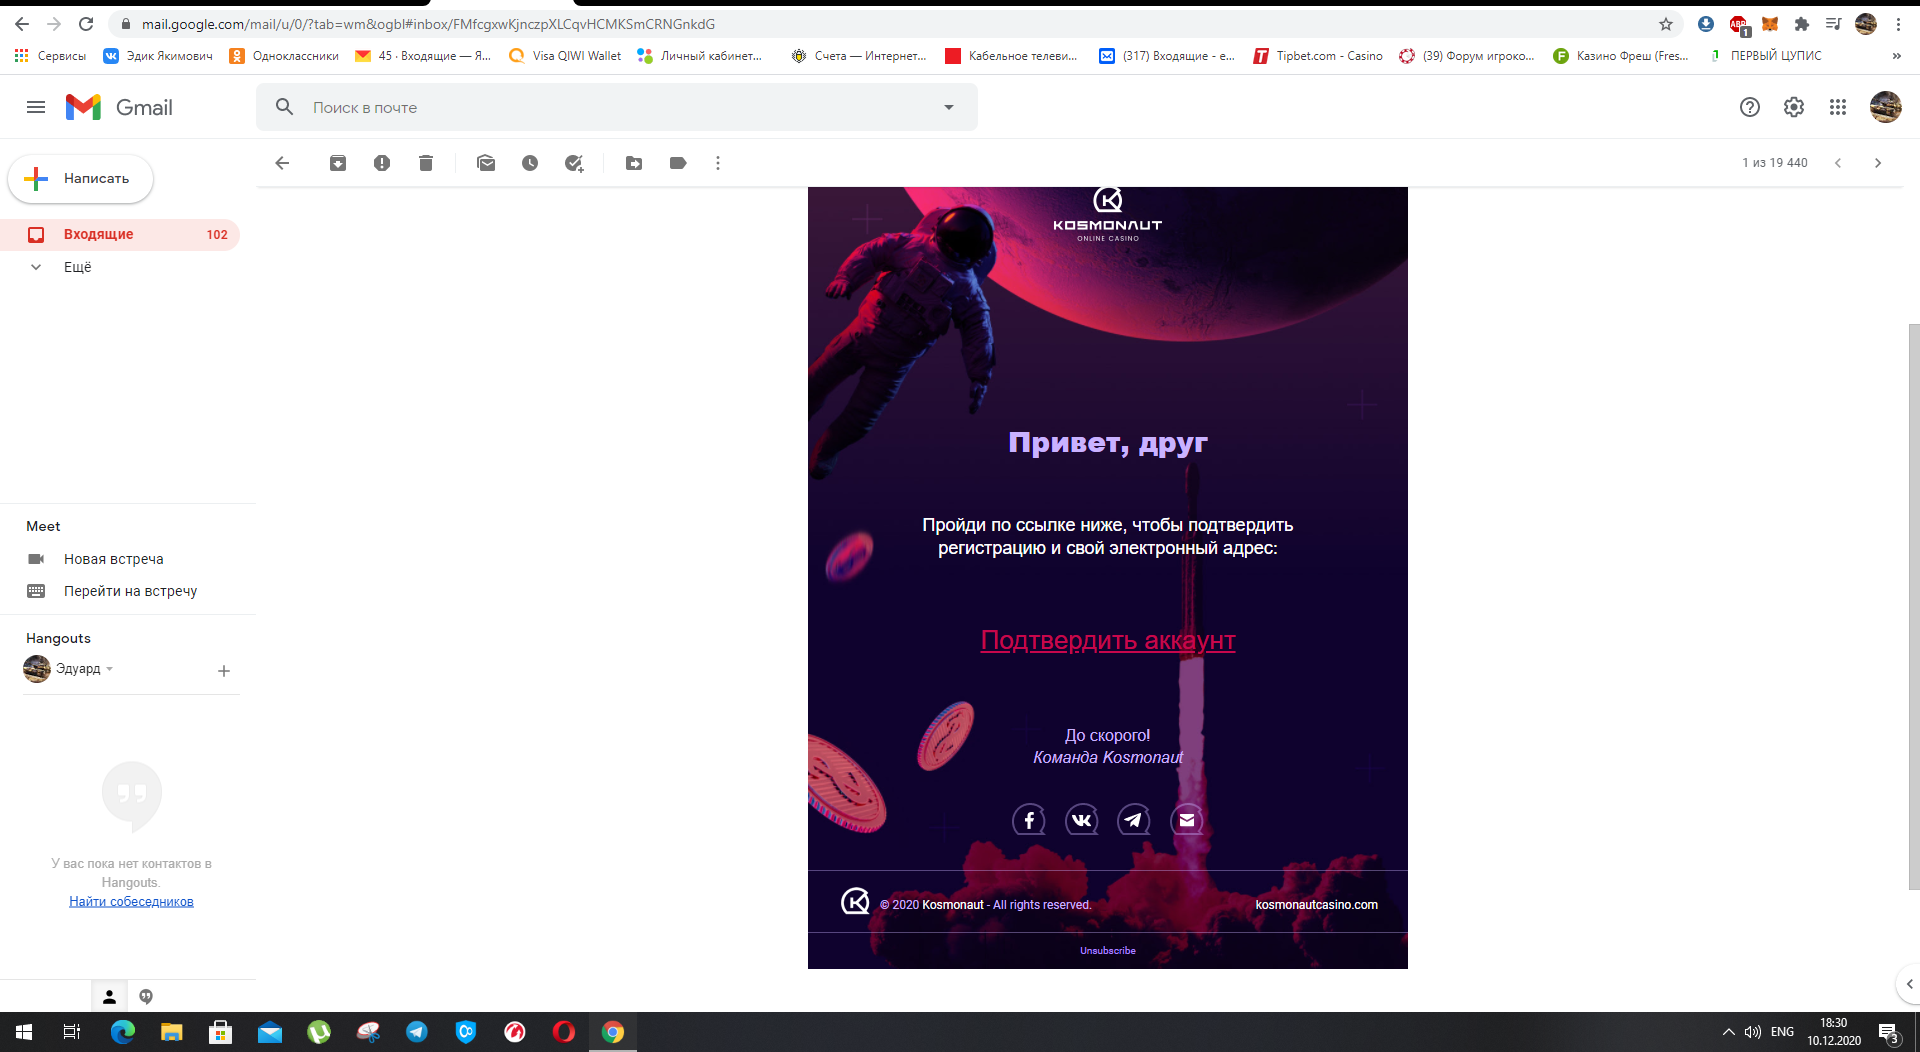The image size is (1920, 1052).
Task: Add email to Tasks
Action: point(574,163)
